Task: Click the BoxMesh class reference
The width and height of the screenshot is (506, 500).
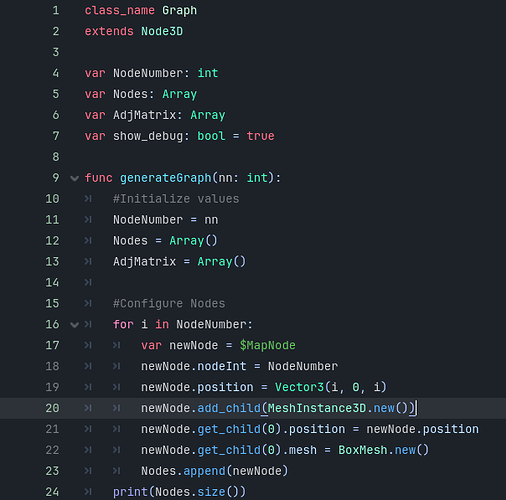Action: (362, 450)
